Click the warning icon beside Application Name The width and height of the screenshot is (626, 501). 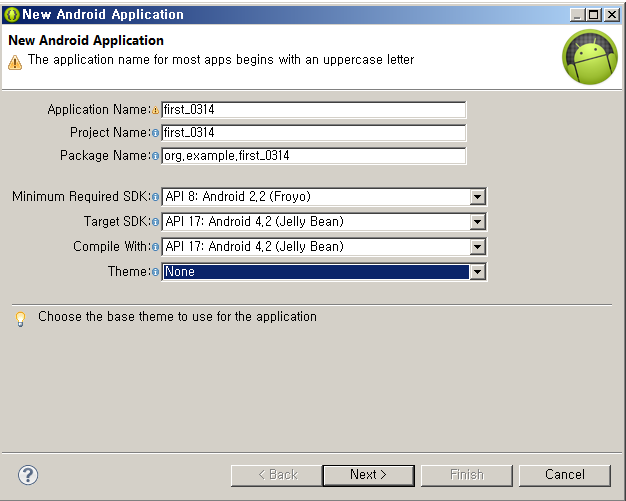point(155,110)
